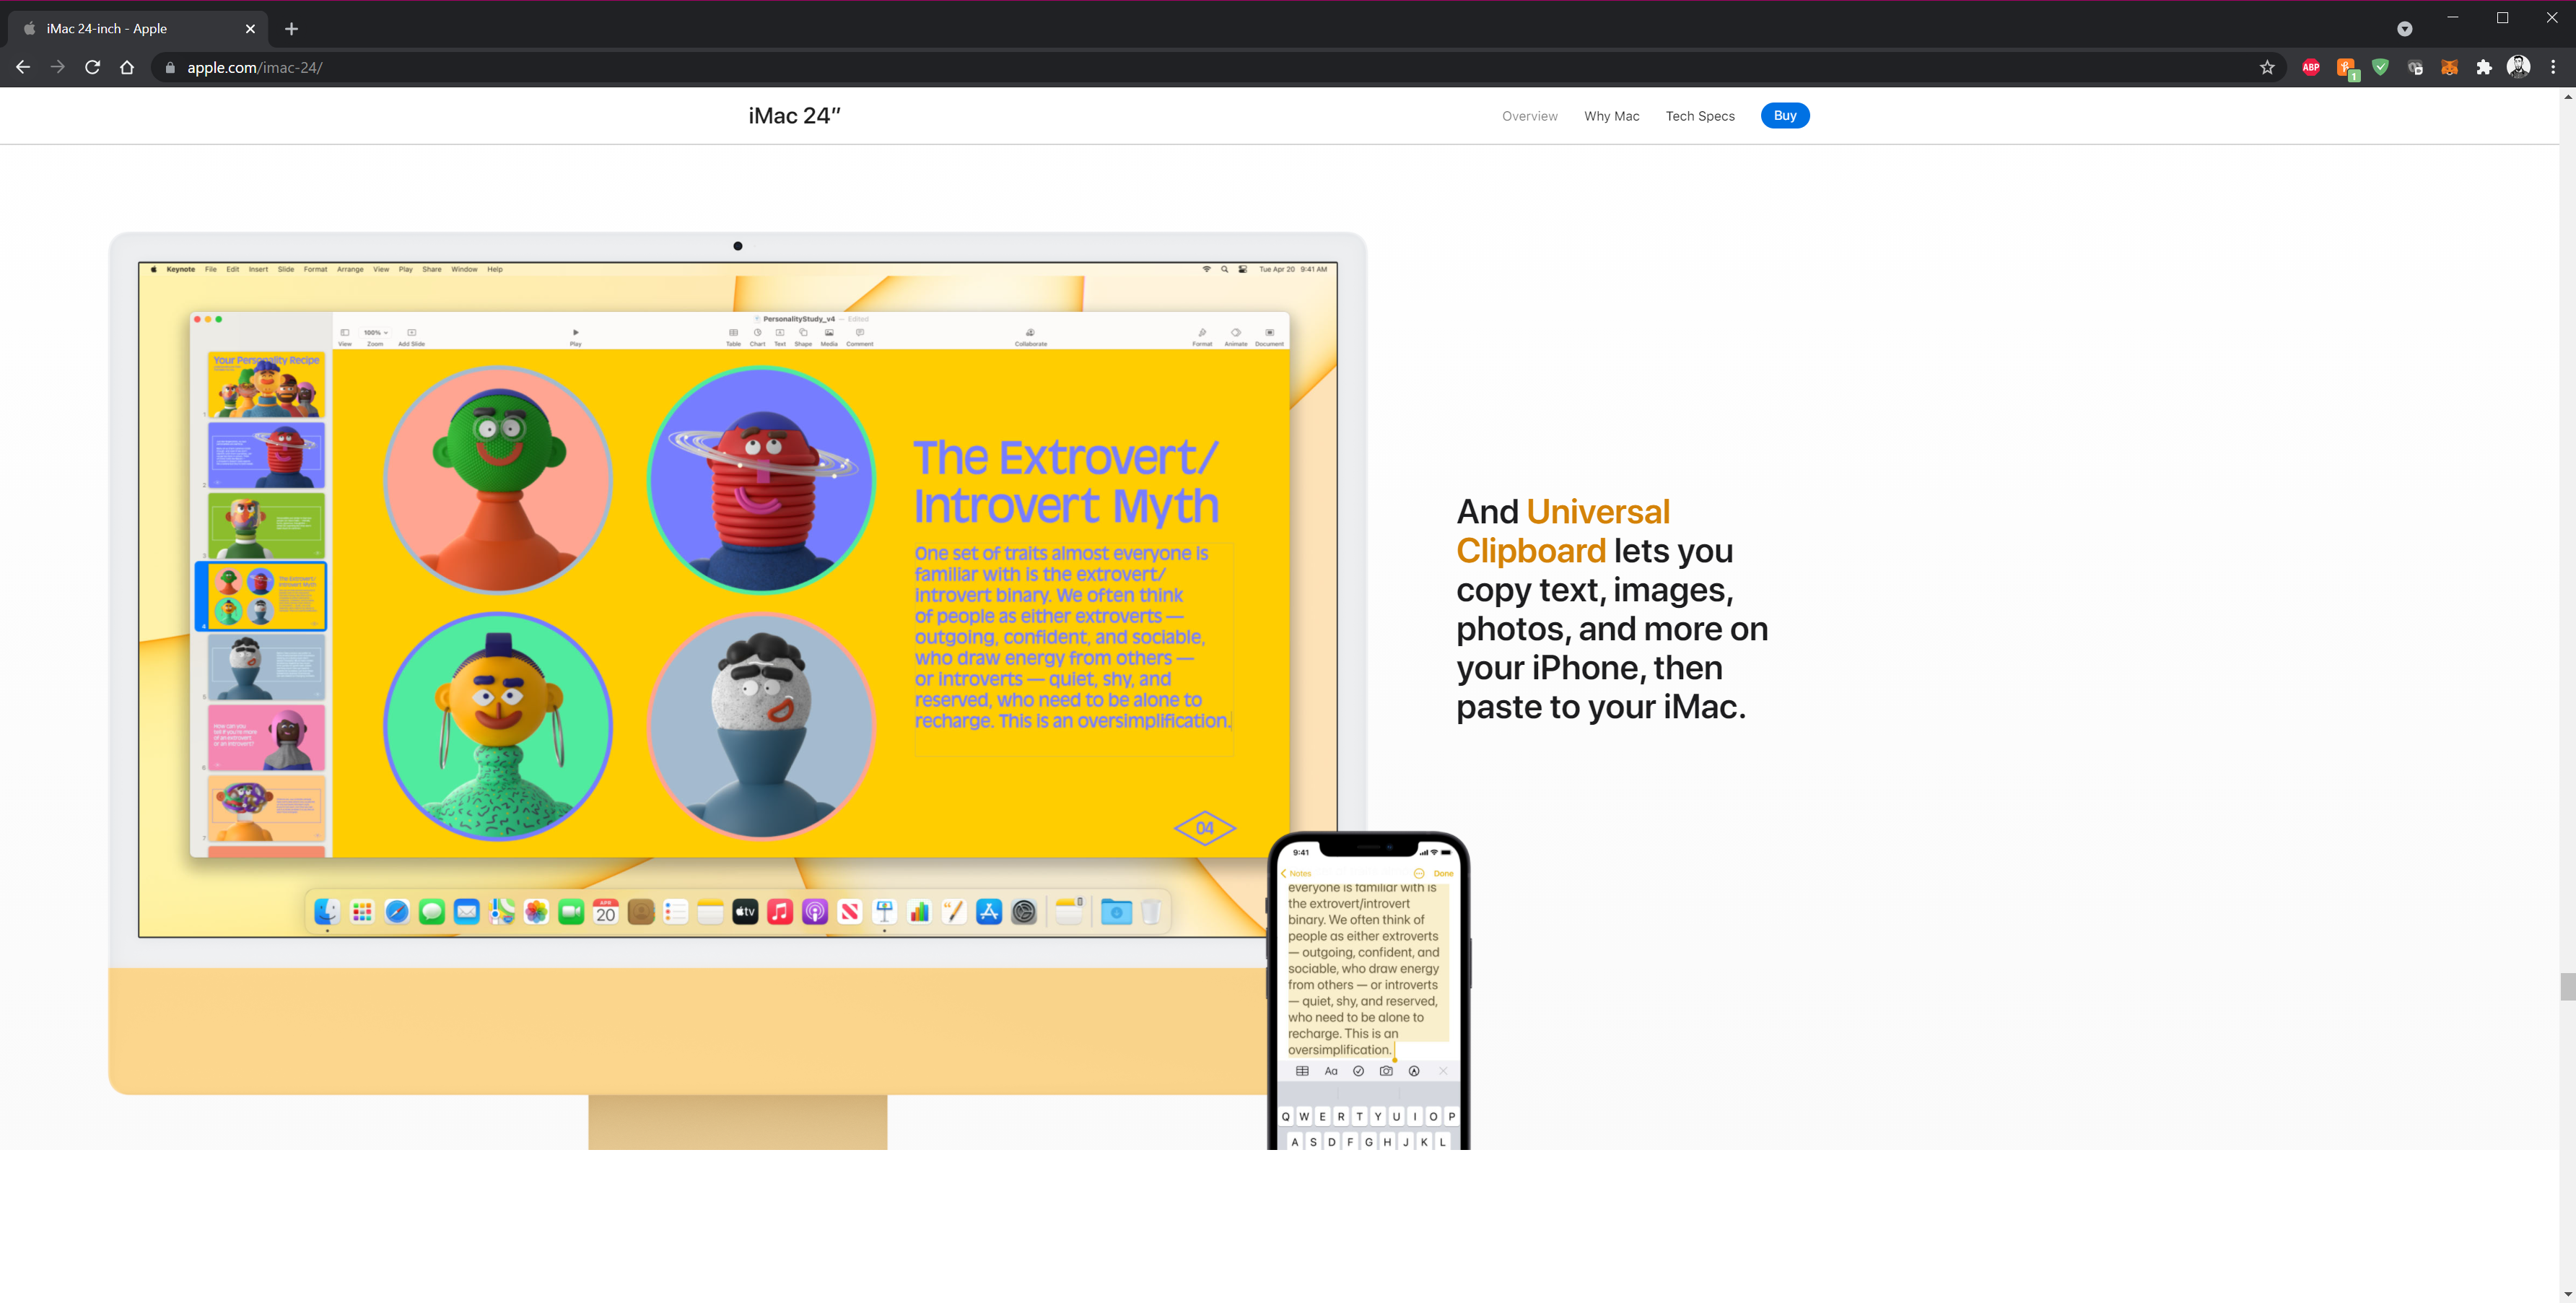
Task: Go to the browser home page
Action: pos(127,67)
